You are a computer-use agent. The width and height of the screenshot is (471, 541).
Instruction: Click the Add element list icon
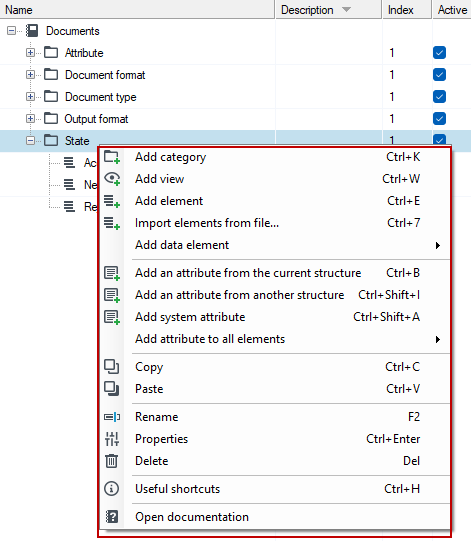tap(112, 201)
